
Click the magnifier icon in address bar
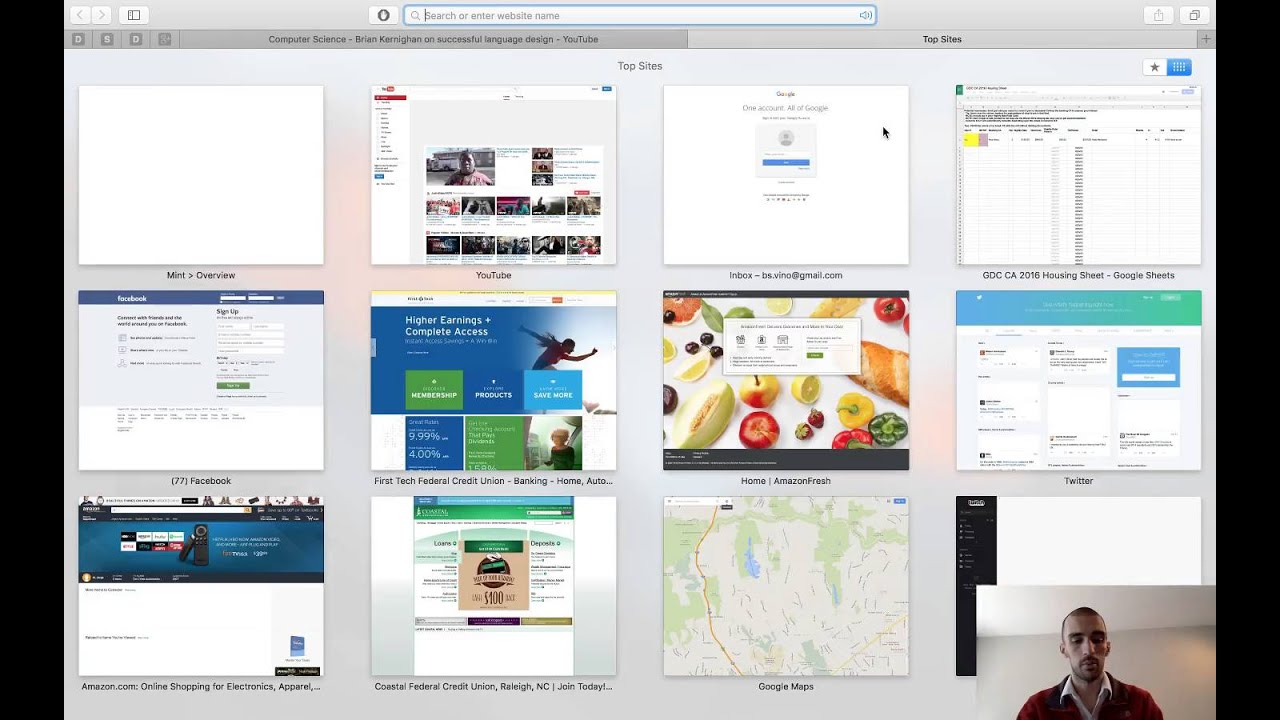click(x=415, y=15)
